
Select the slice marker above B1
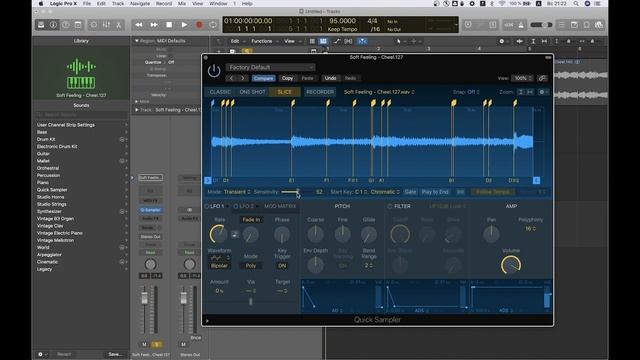pyautogui.click(x=453, y=103)
